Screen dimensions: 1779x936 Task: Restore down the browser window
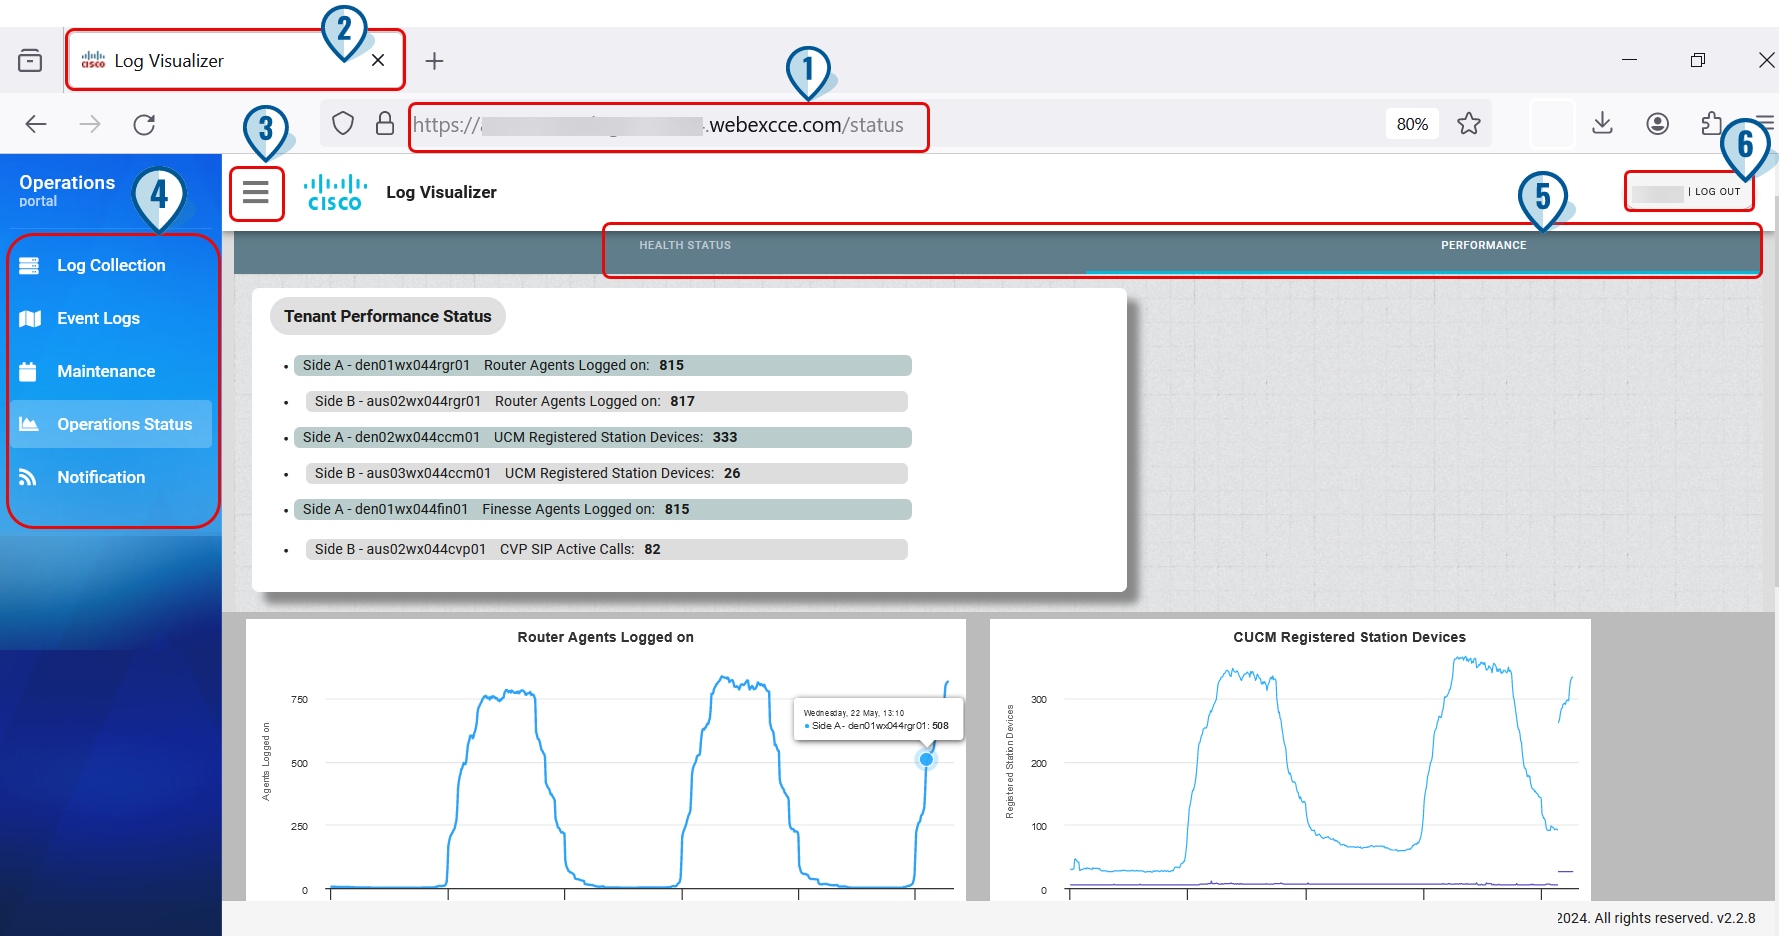point(1697,60)
